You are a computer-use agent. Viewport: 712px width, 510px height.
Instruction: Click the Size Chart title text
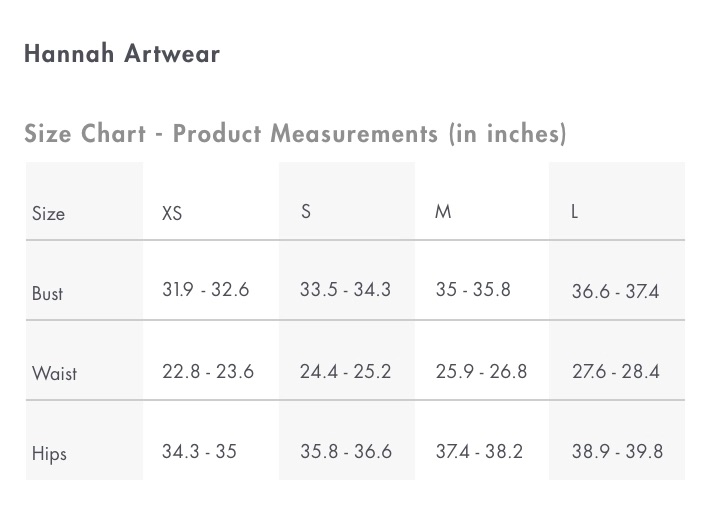click(295, 134)
